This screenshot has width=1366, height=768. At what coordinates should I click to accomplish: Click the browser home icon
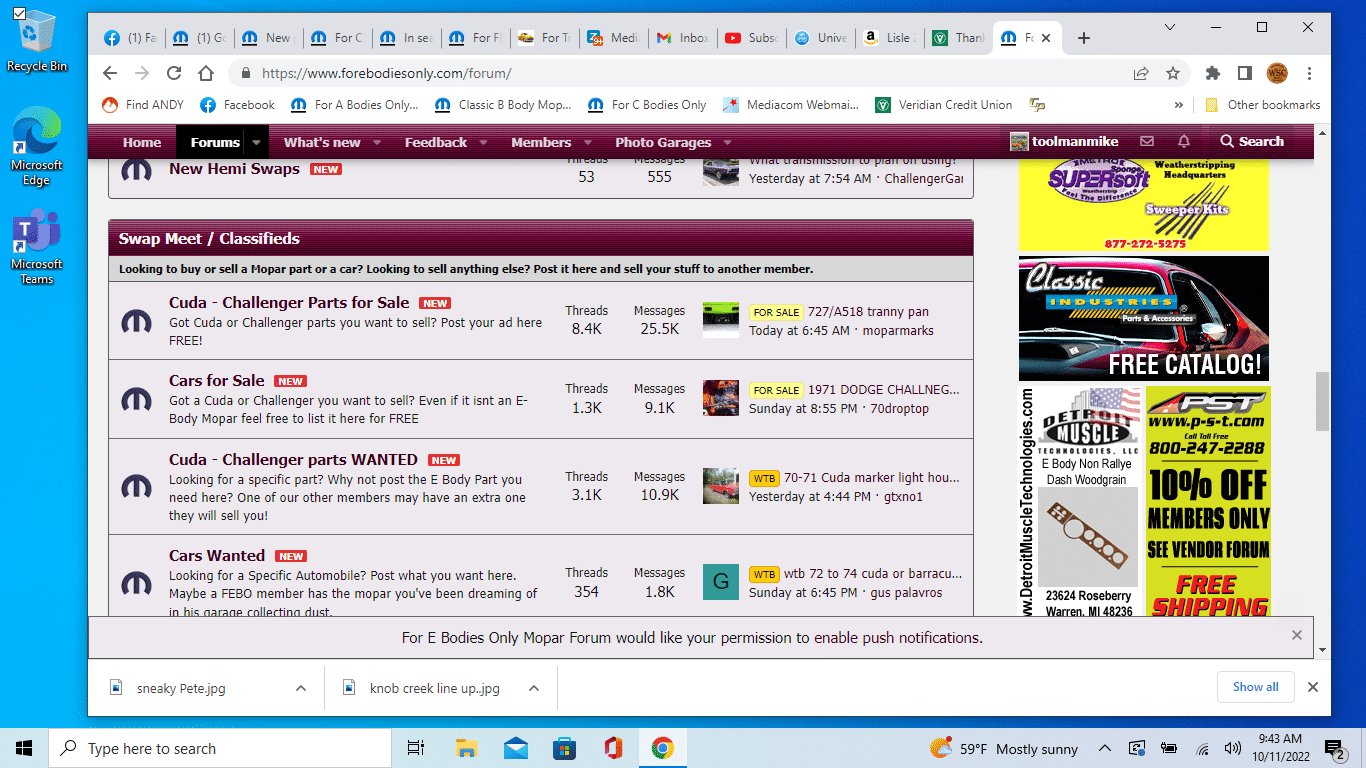(x=206, y=73)
